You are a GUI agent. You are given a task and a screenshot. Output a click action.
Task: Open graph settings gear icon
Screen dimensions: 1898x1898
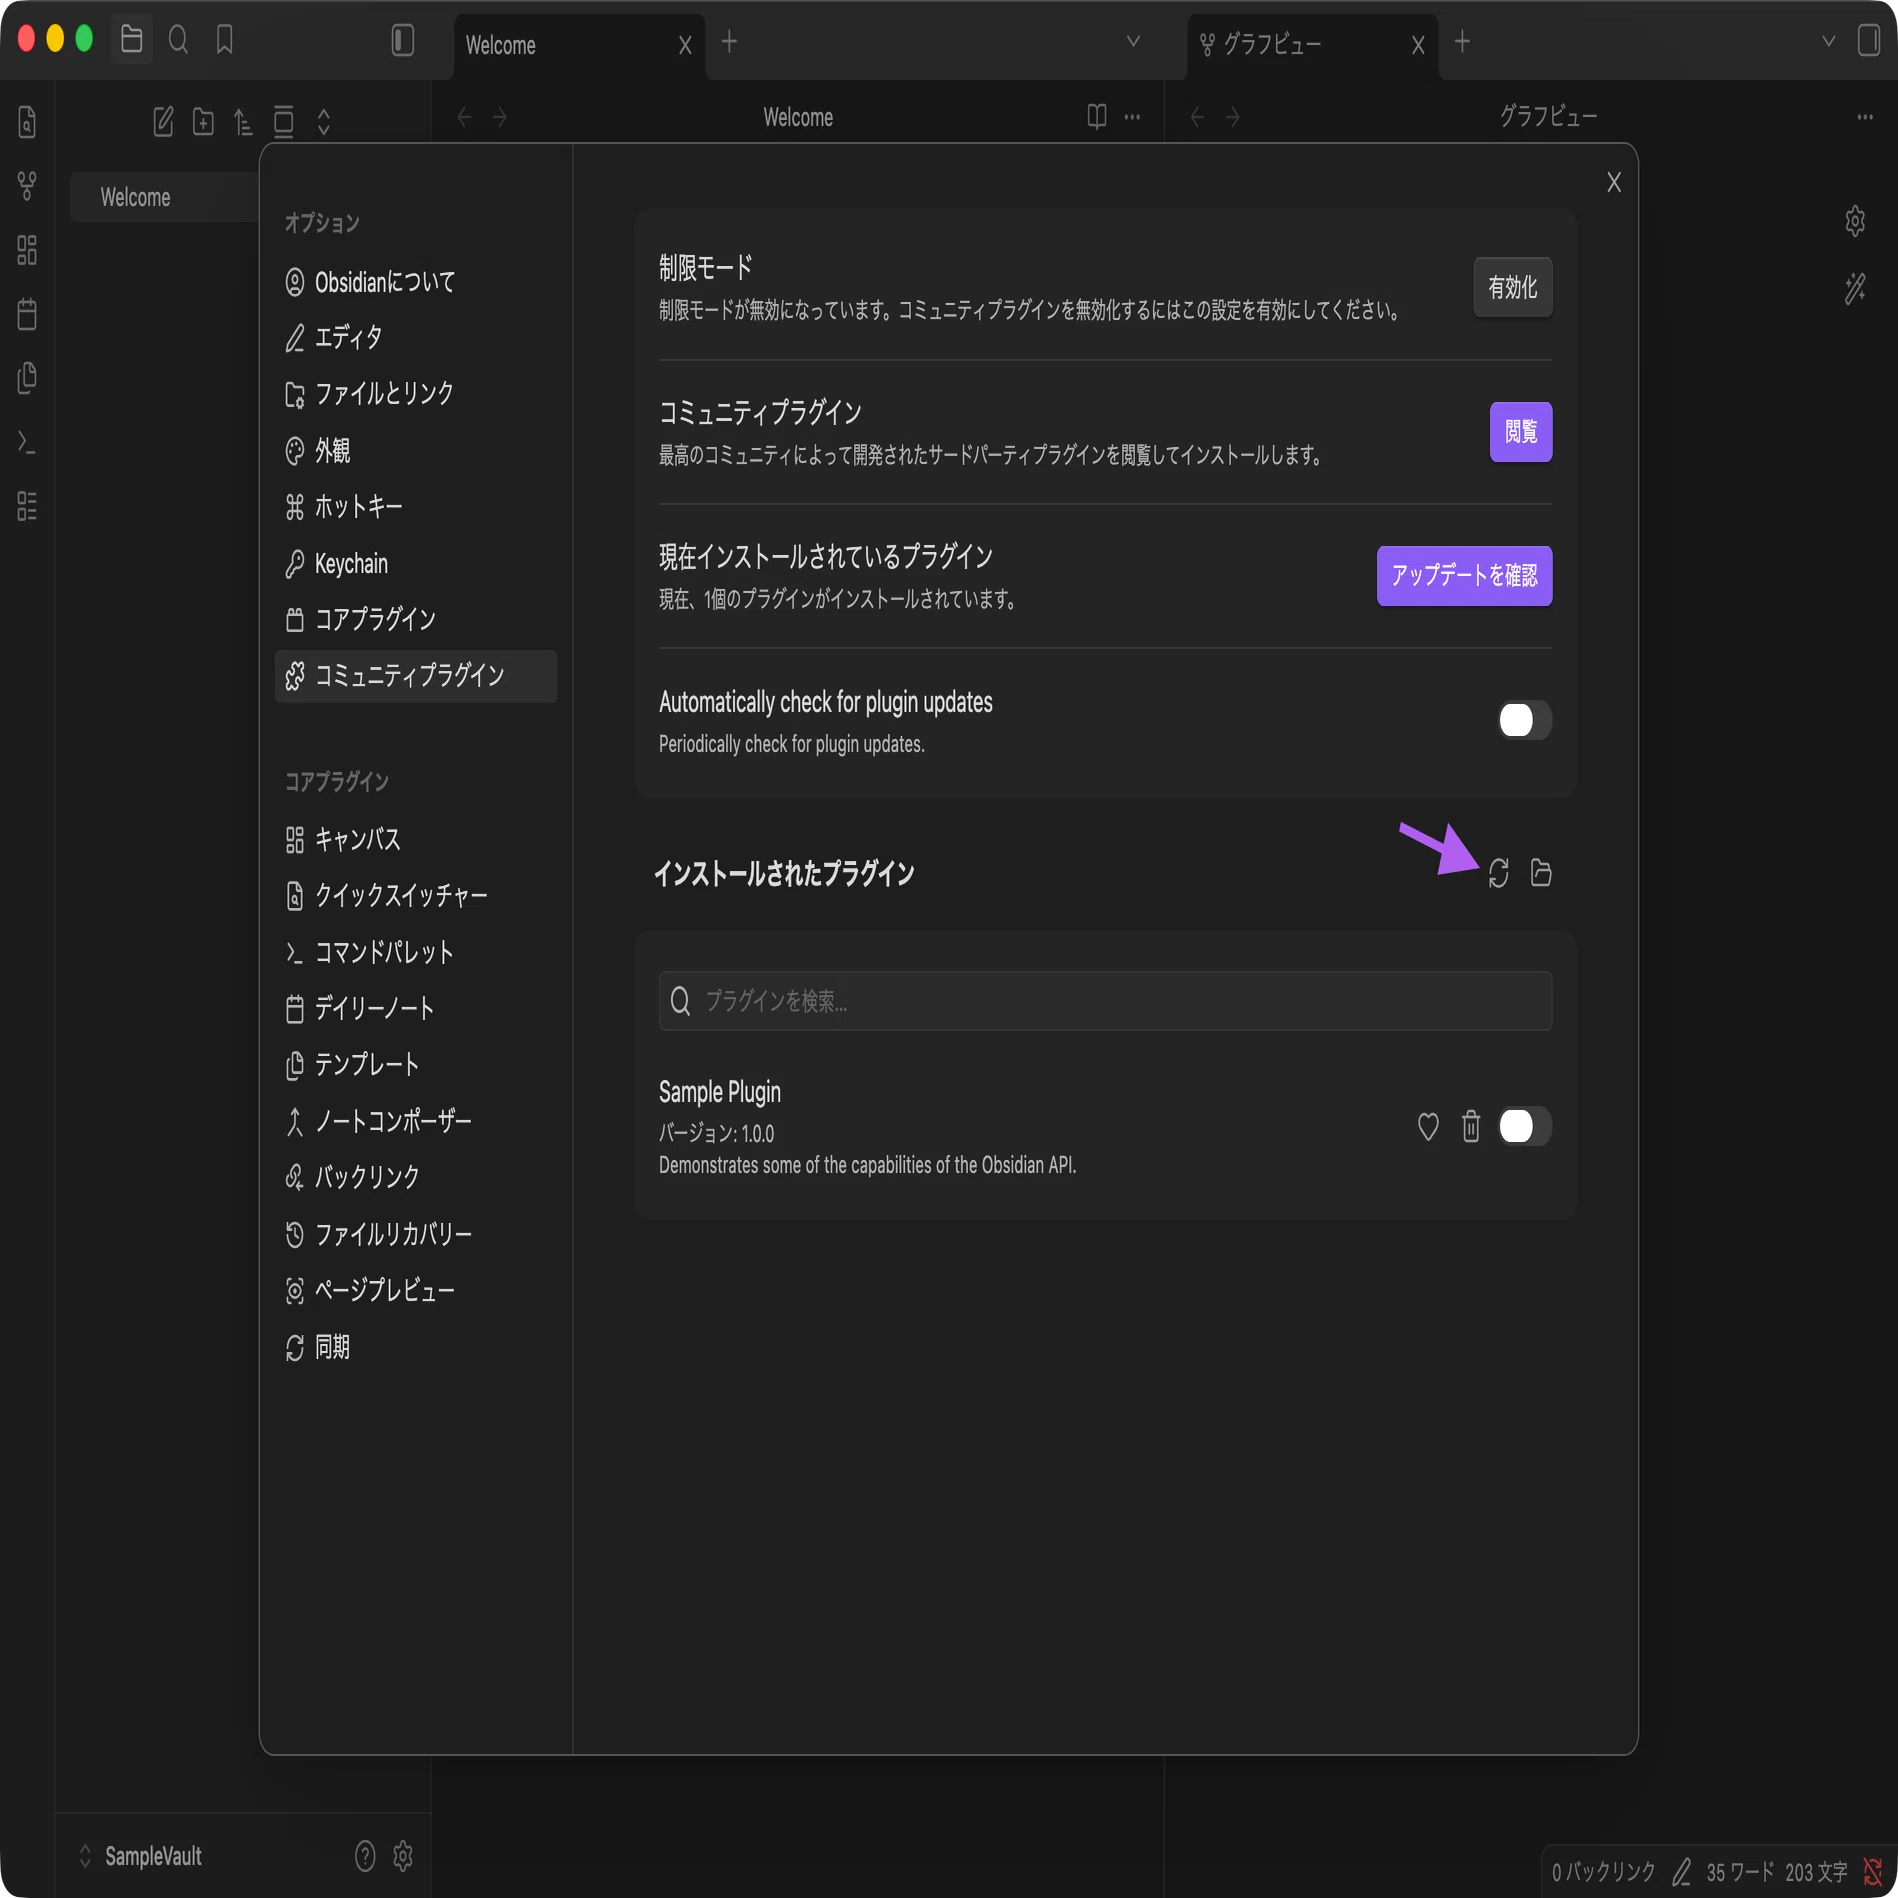(x=1855, y=221)
